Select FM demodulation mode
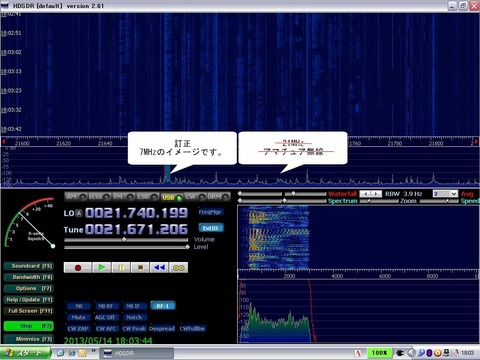480x360 pixels. pos(123,197)
